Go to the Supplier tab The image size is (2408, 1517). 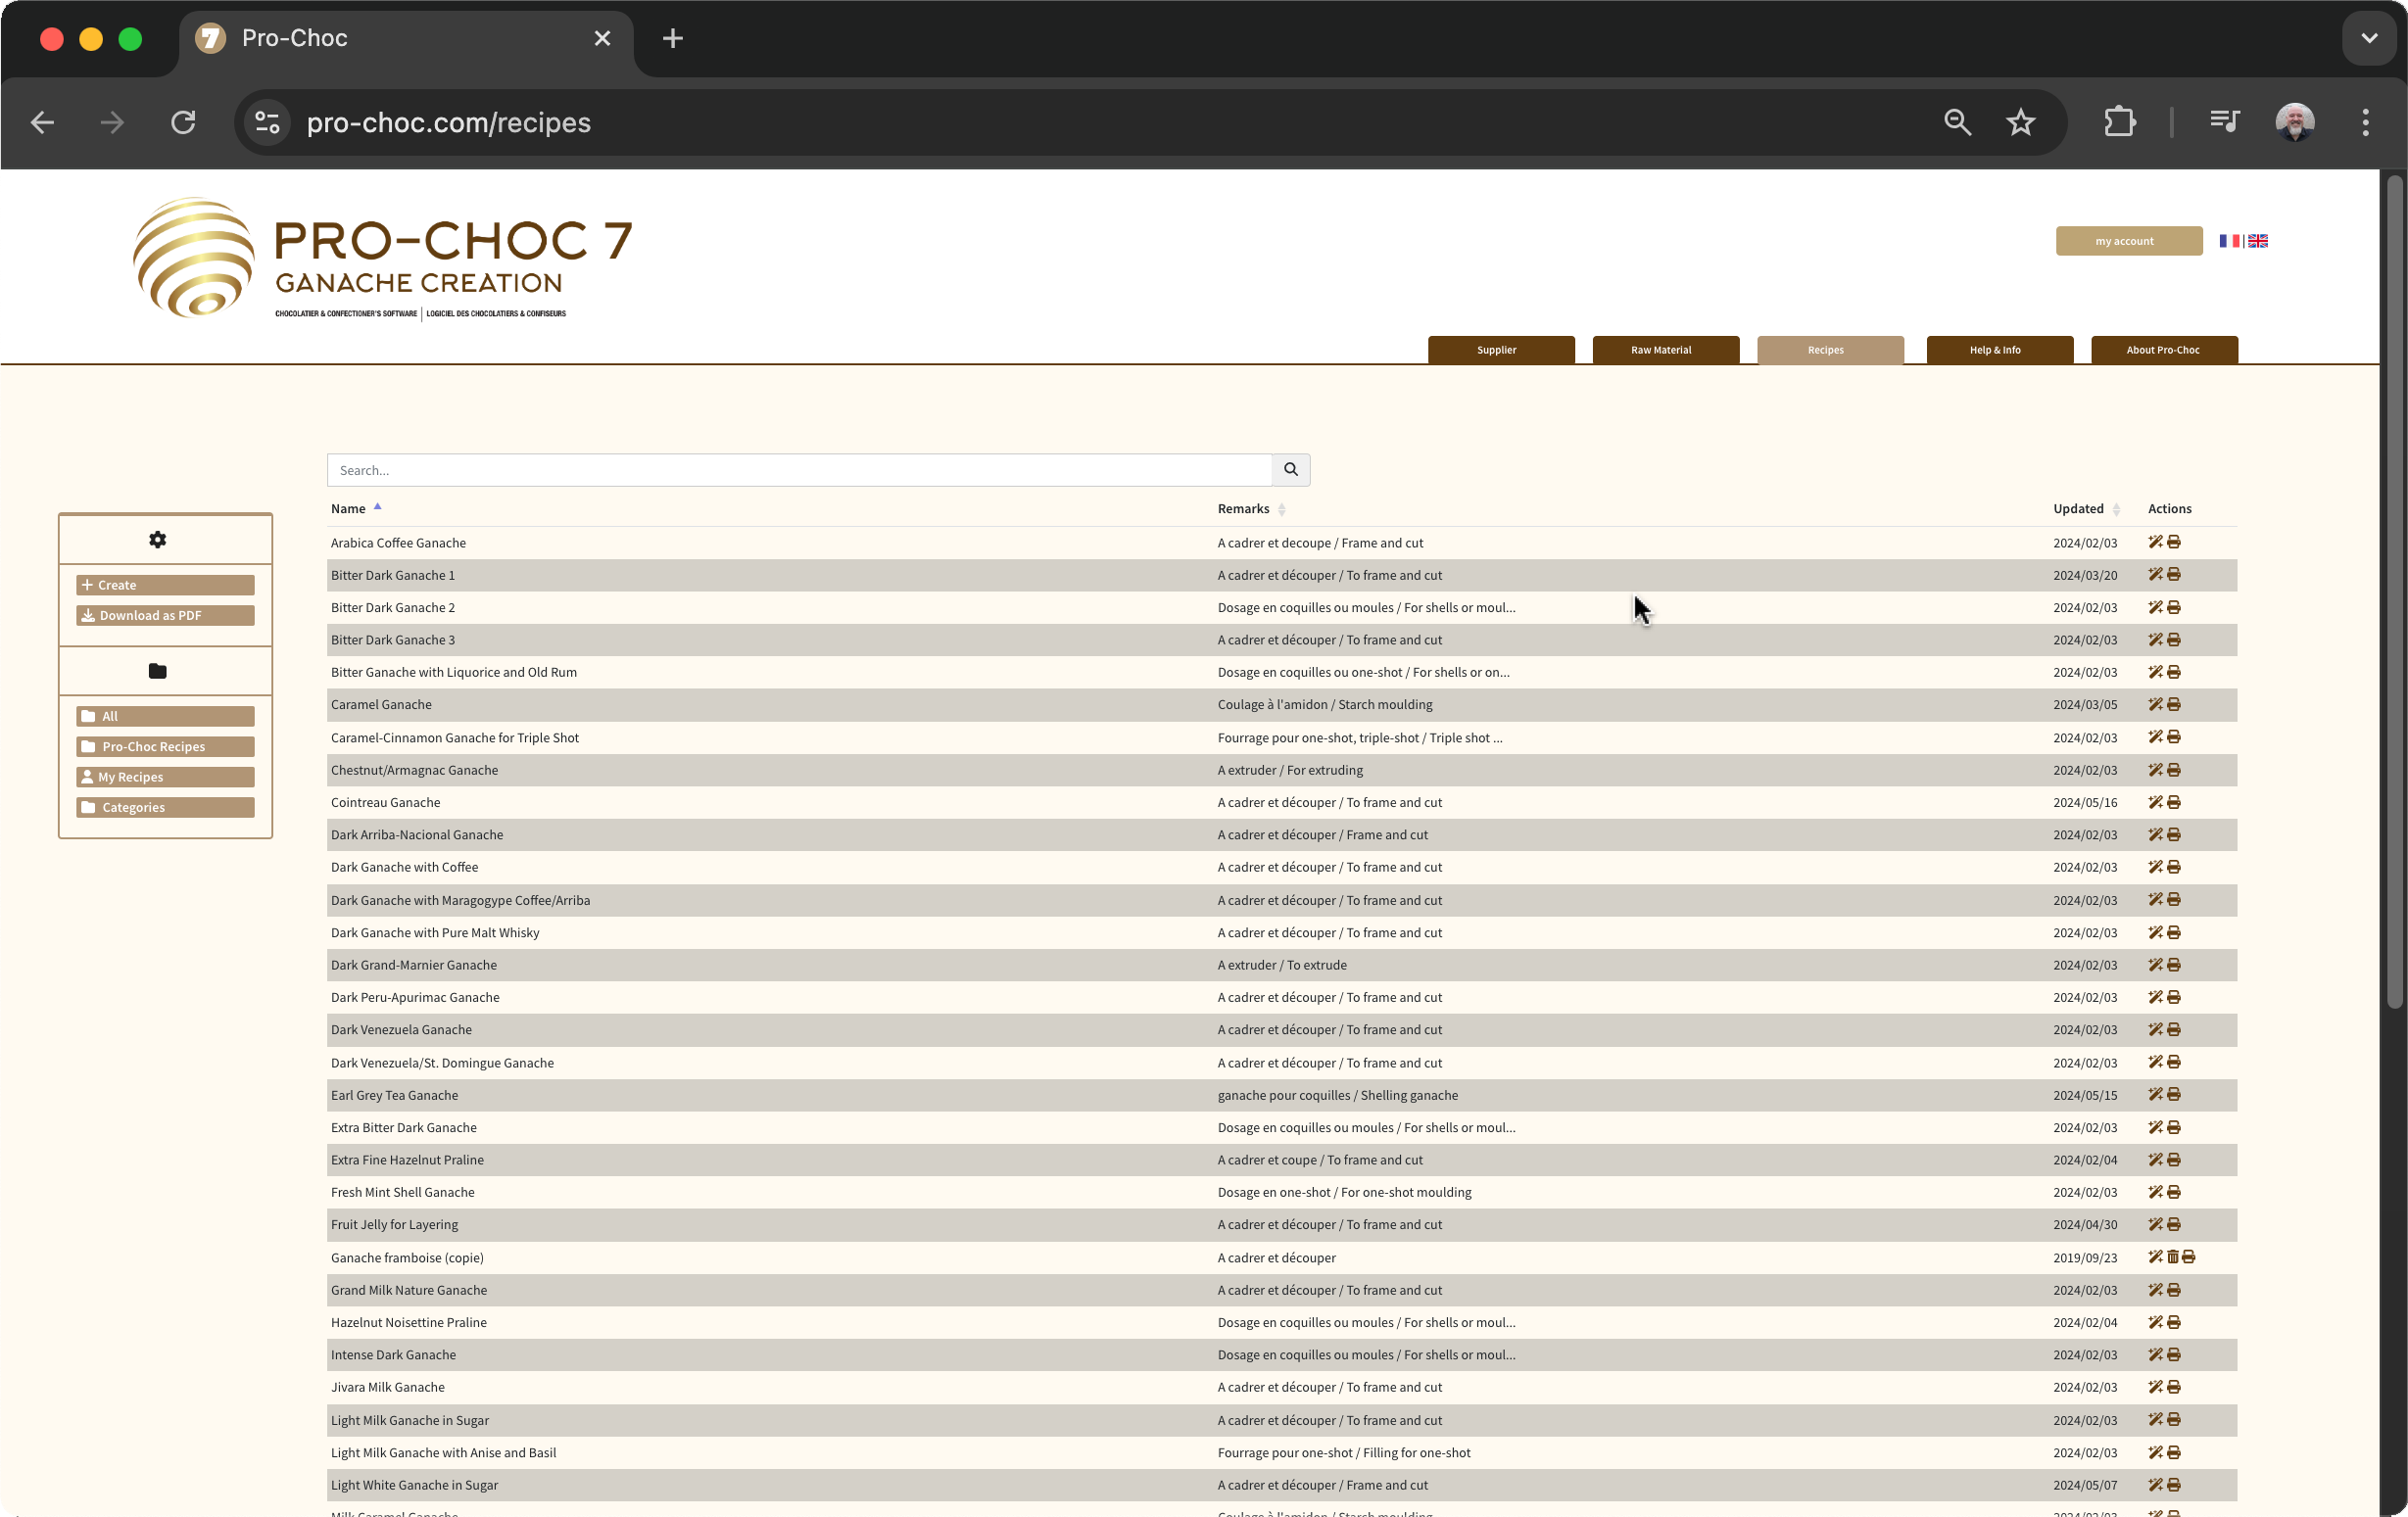(x=1497, y=350)
